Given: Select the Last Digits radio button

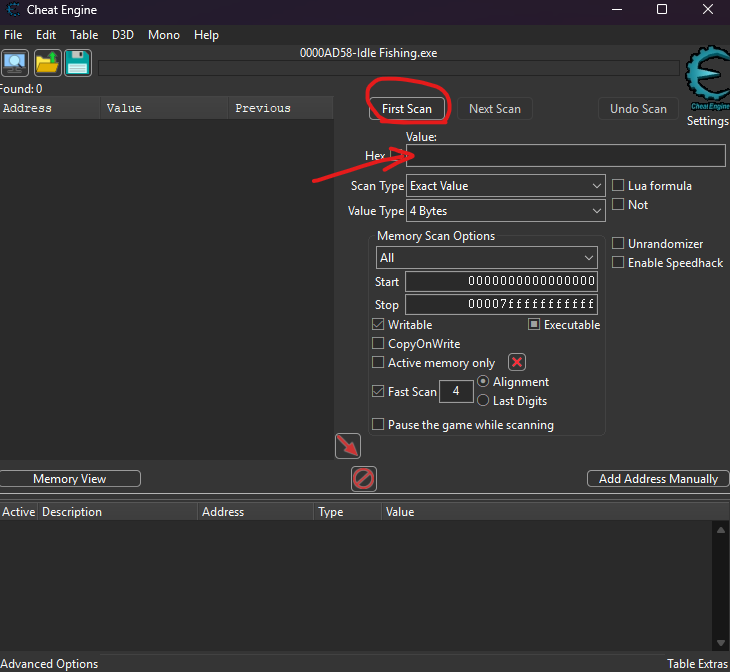Looking at the screenshot, I should click(x=484, y=401).
